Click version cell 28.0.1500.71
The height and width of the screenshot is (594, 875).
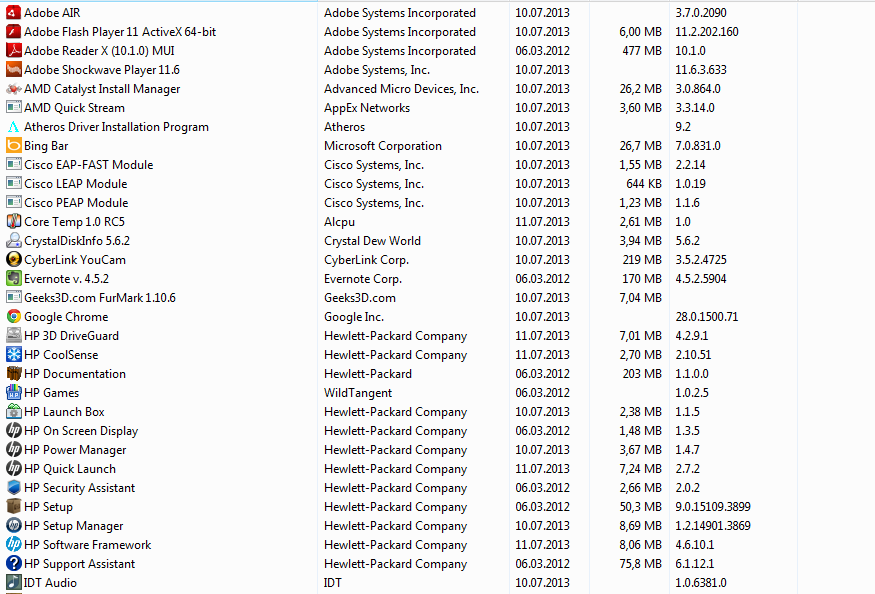706,317
